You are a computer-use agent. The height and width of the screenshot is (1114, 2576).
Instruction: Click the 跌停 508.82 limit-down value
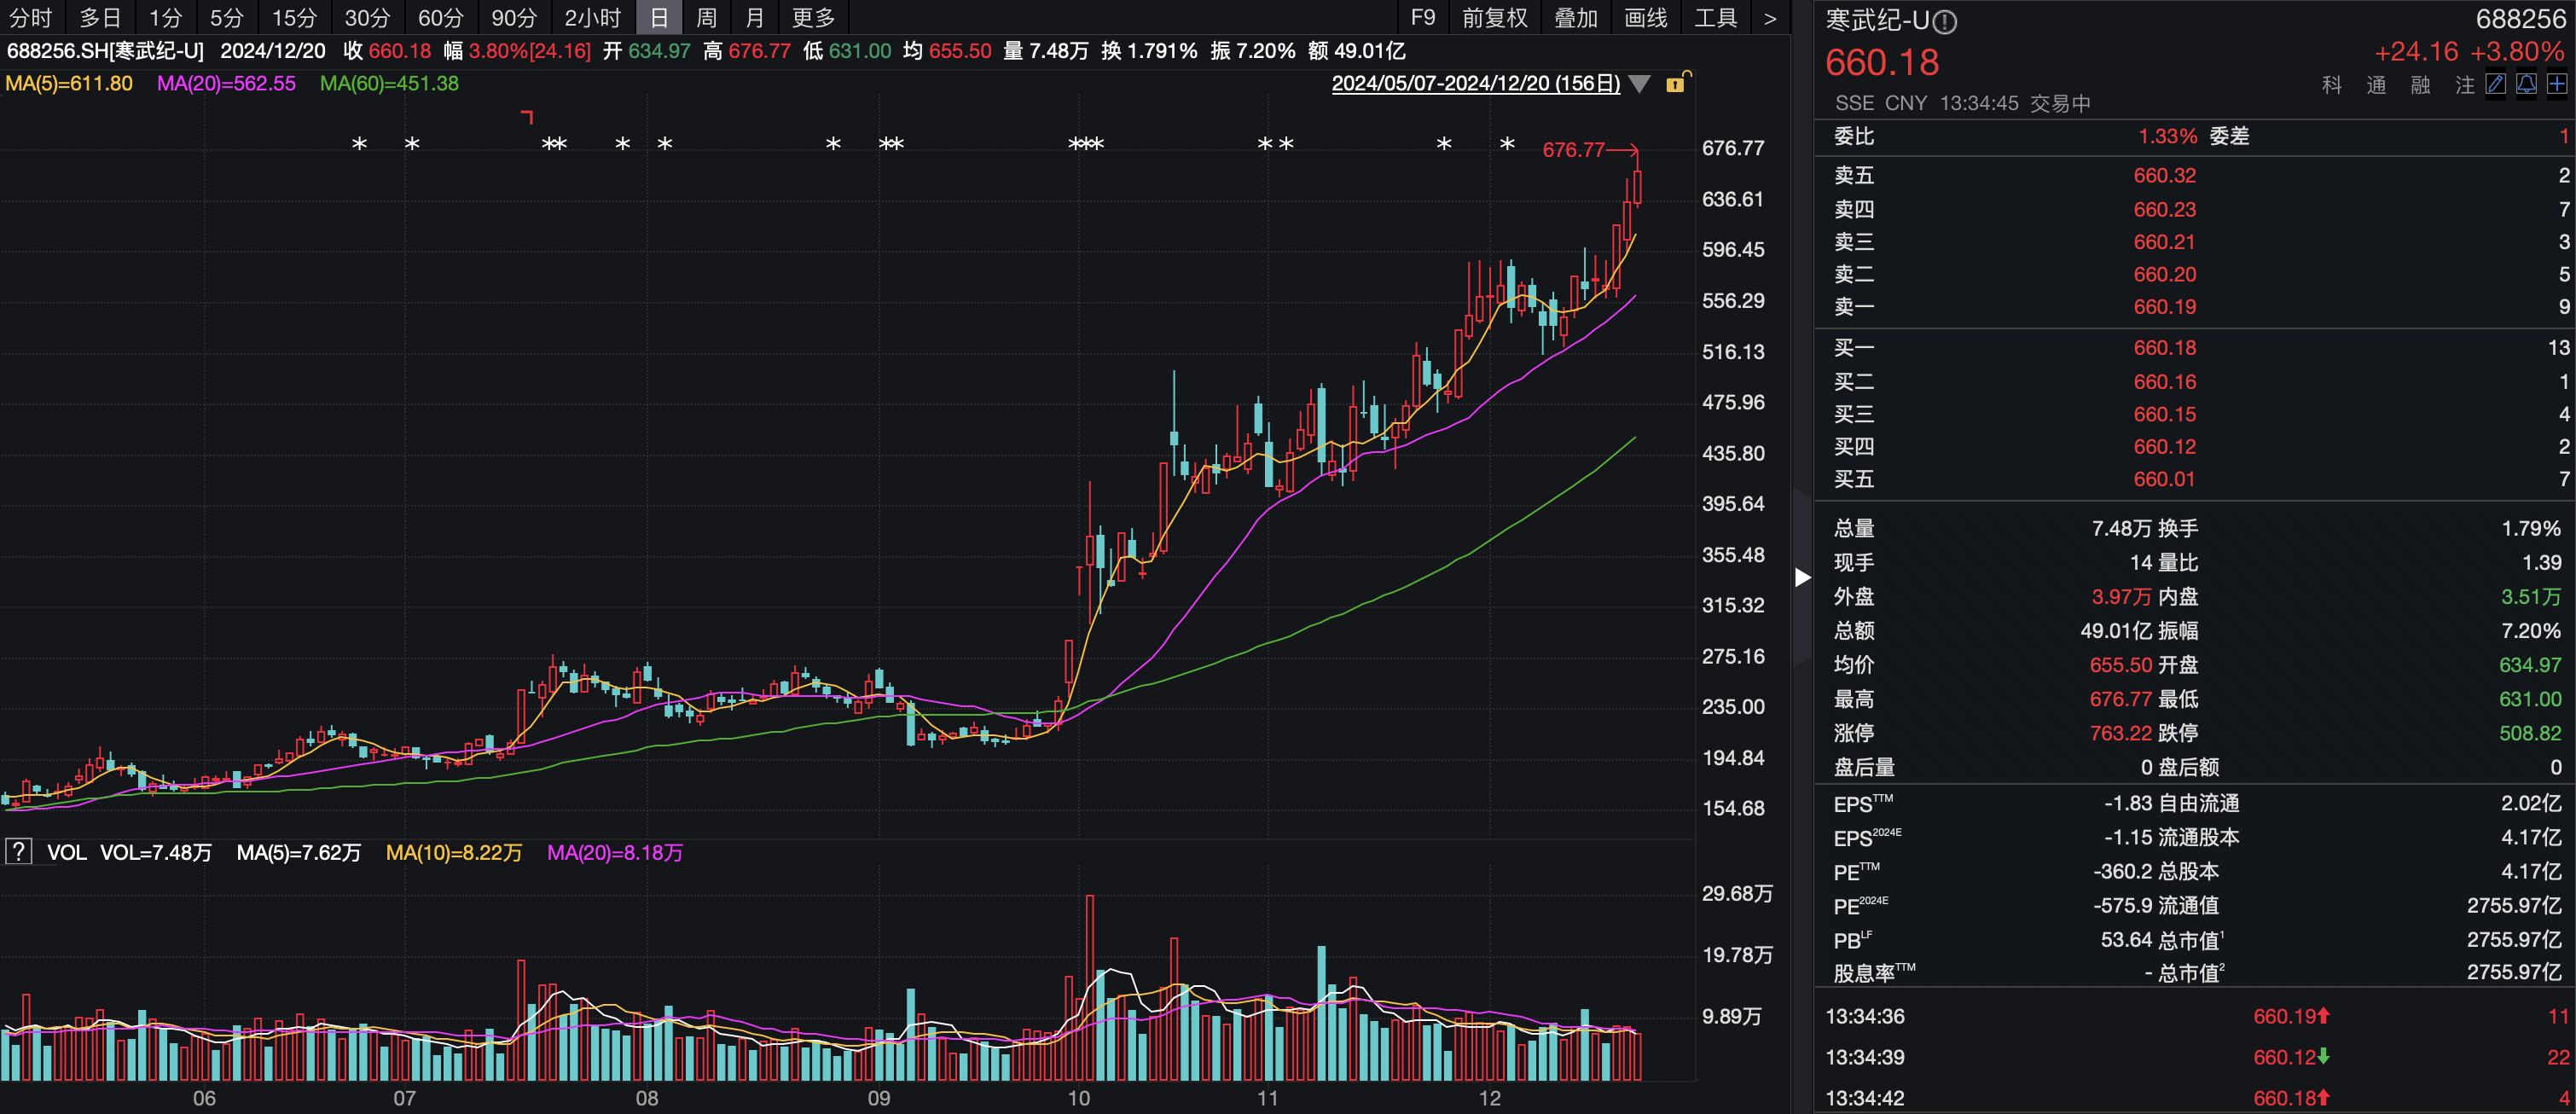[x=2530, y=734]
